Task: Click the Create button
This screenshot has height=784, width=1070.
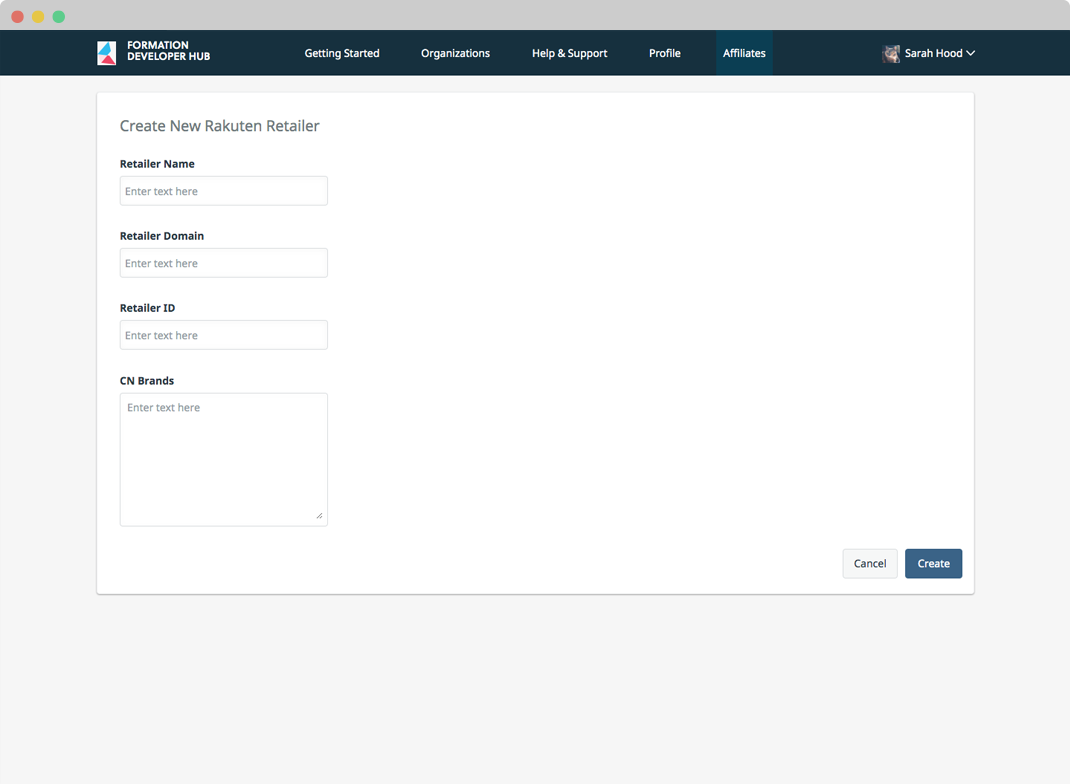Action: coord(934,564)
